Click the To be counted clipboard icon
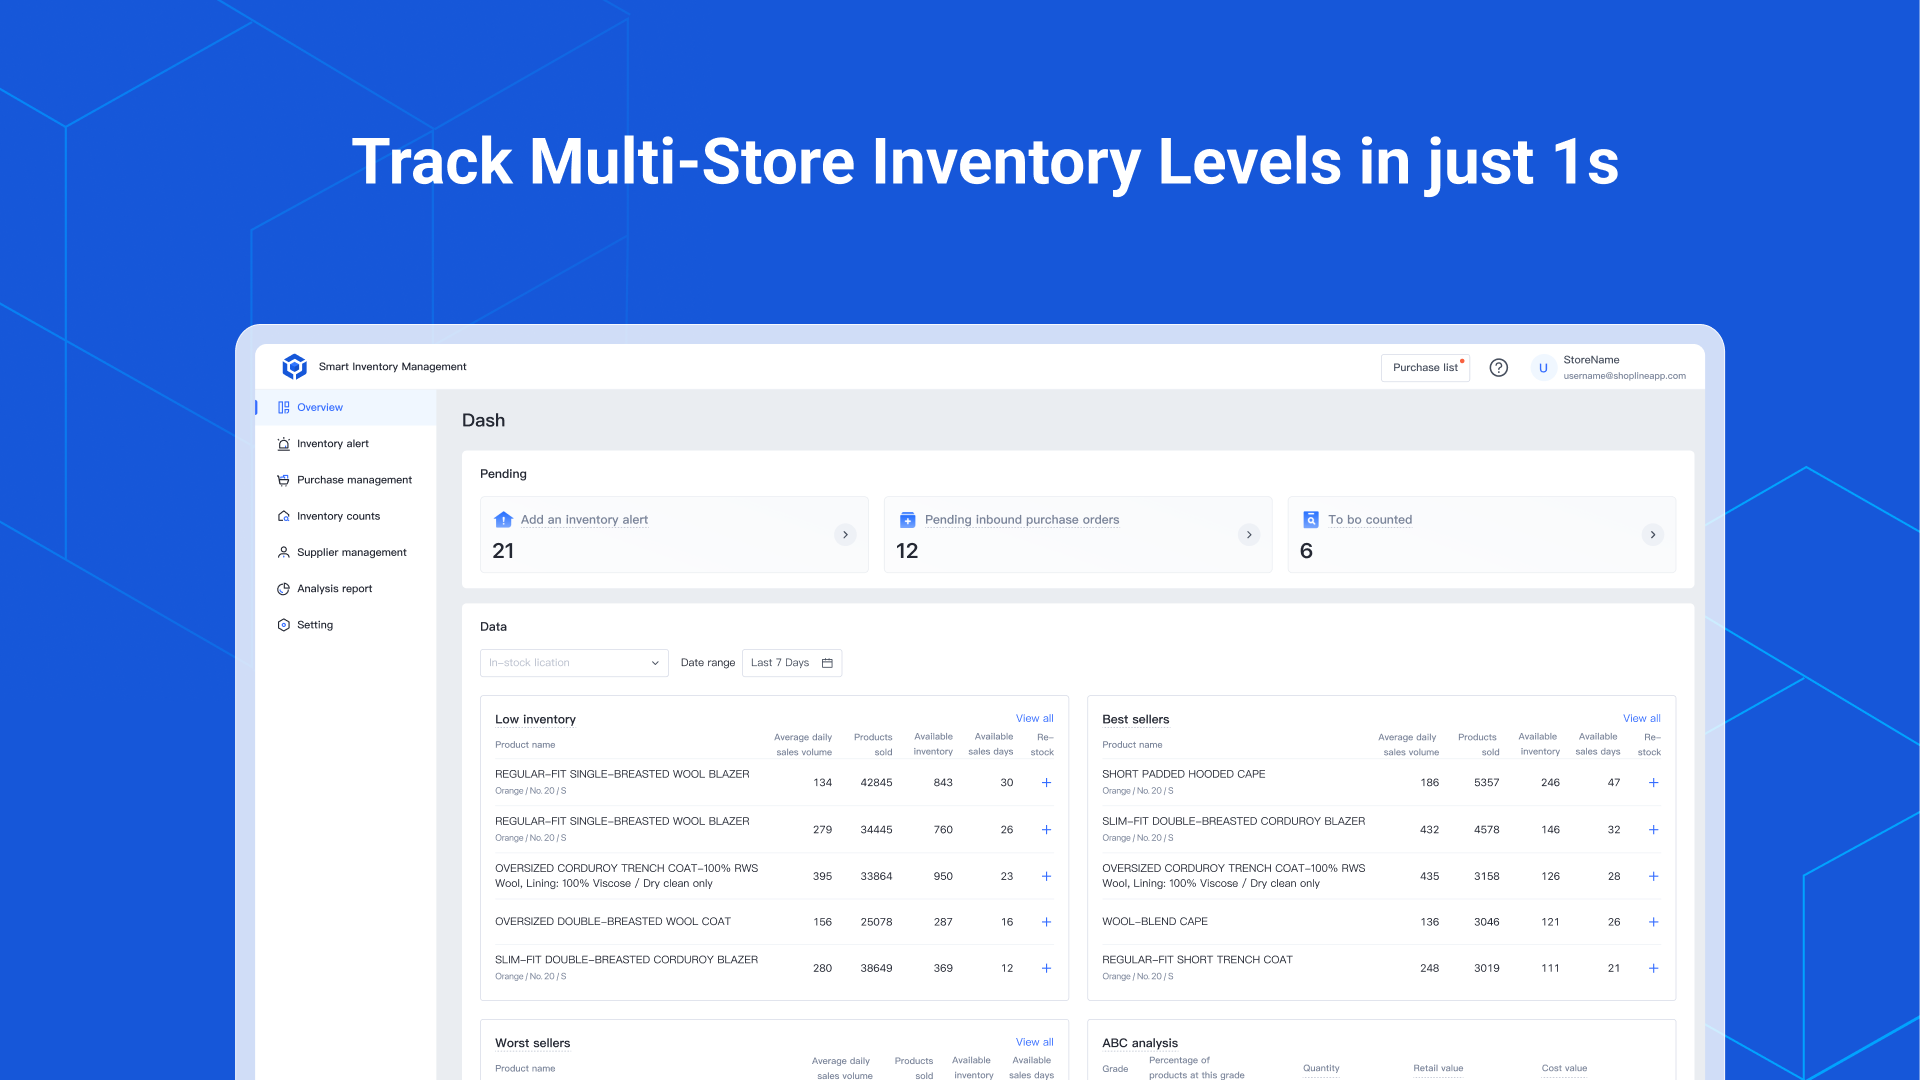1920x1080 pixels. [1311, 520]
